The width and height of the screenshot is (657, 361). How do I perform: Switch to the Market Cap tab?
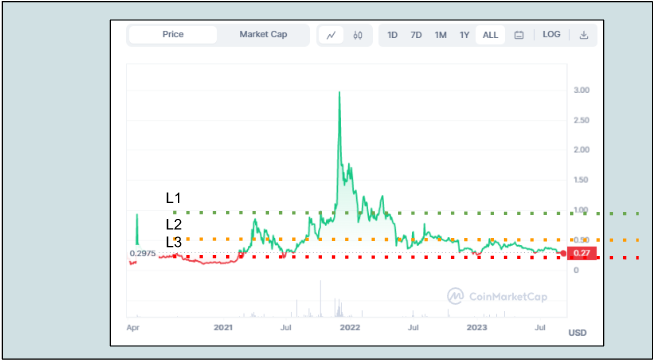point(263,34)
